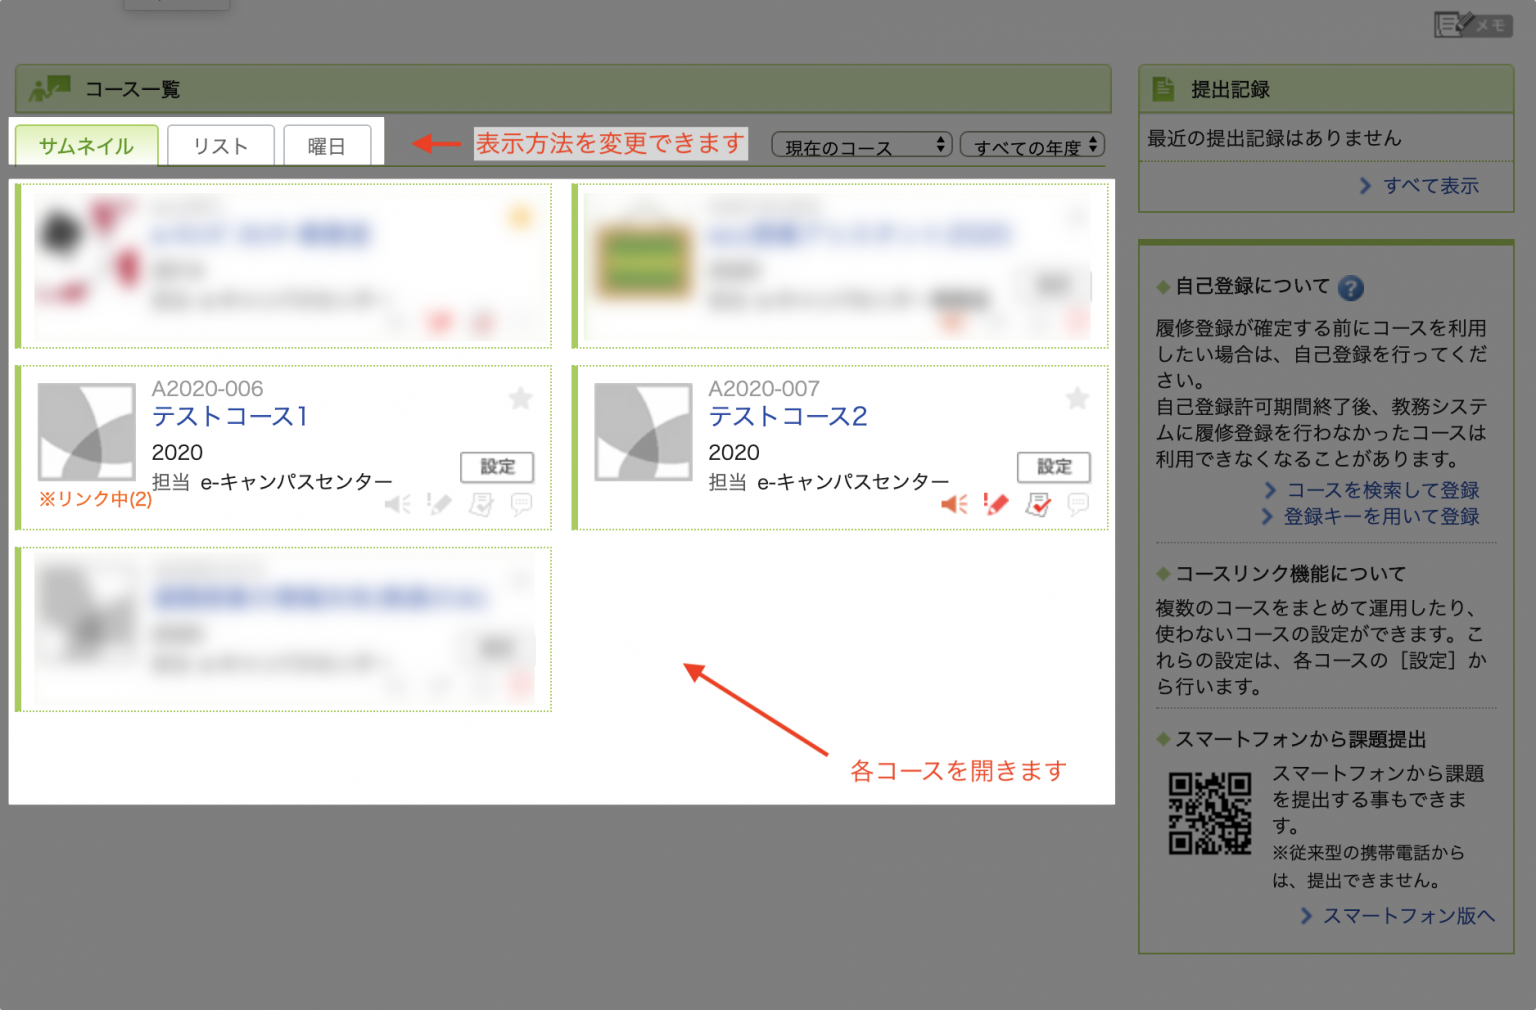The height and width of the screenshot is (1010, 1536).
Task: Toggle the orange star on the top-left course
Action: 520,216
